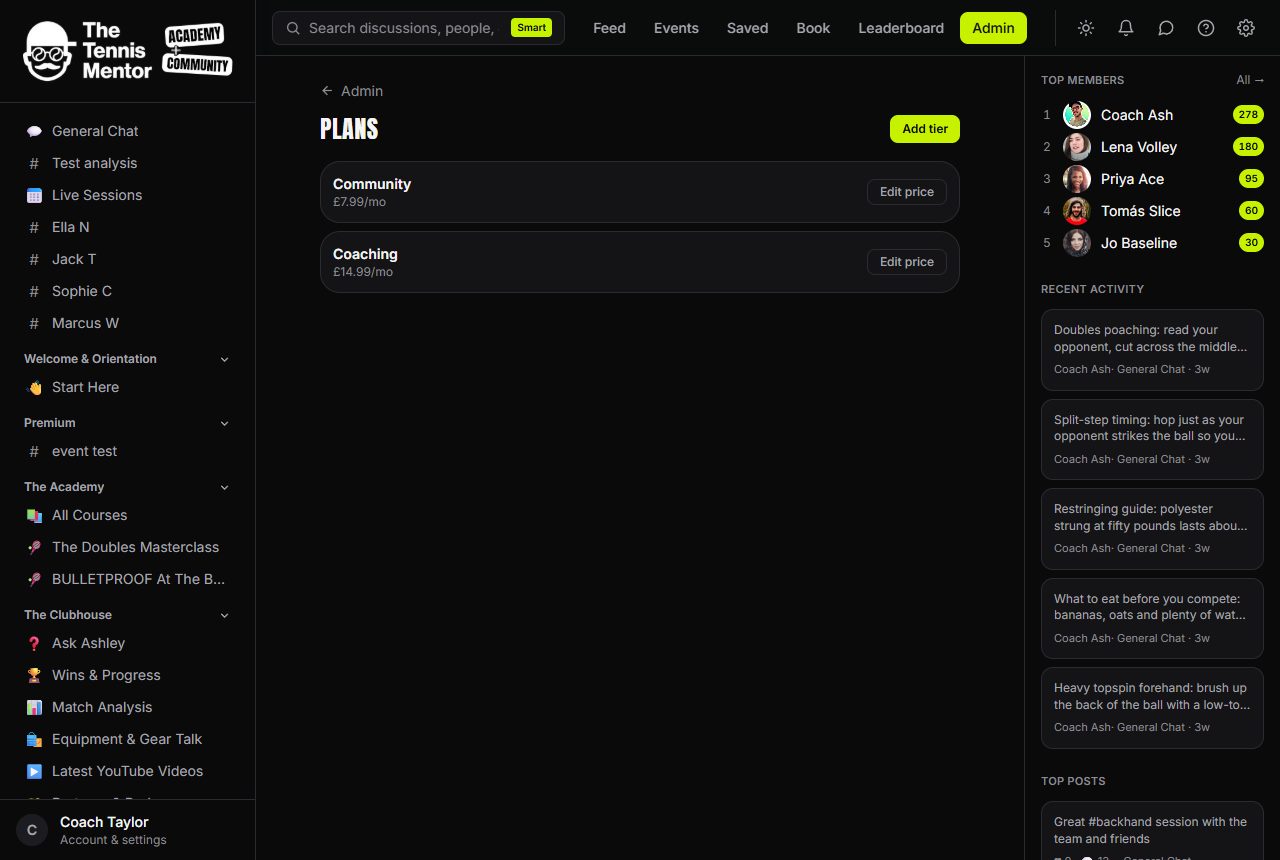Click the Start Here waving hand icon

click(x=34, y=387)
